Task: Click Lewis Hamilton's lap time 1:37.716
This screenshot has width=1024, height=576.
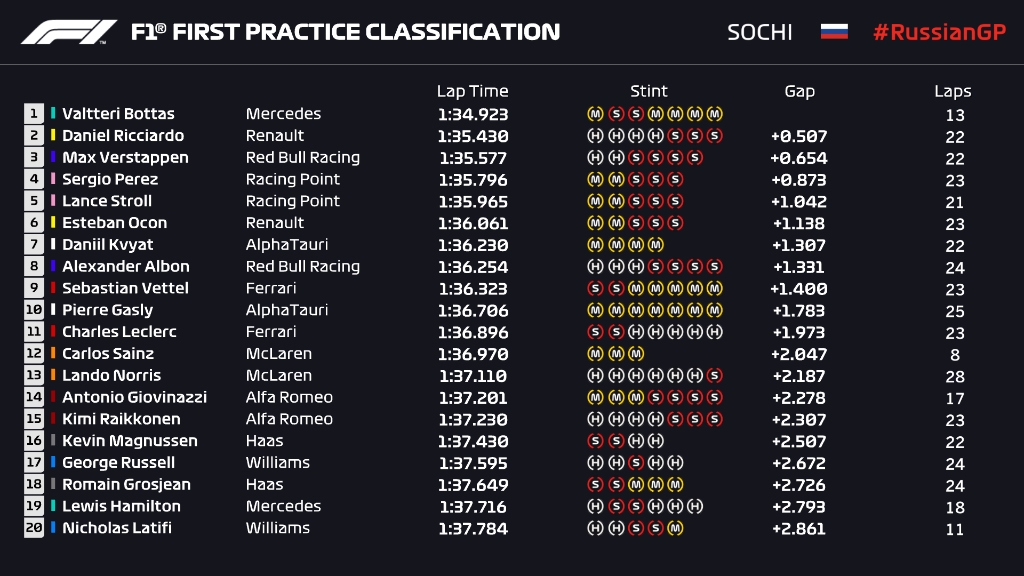Action: coord(472,506)
